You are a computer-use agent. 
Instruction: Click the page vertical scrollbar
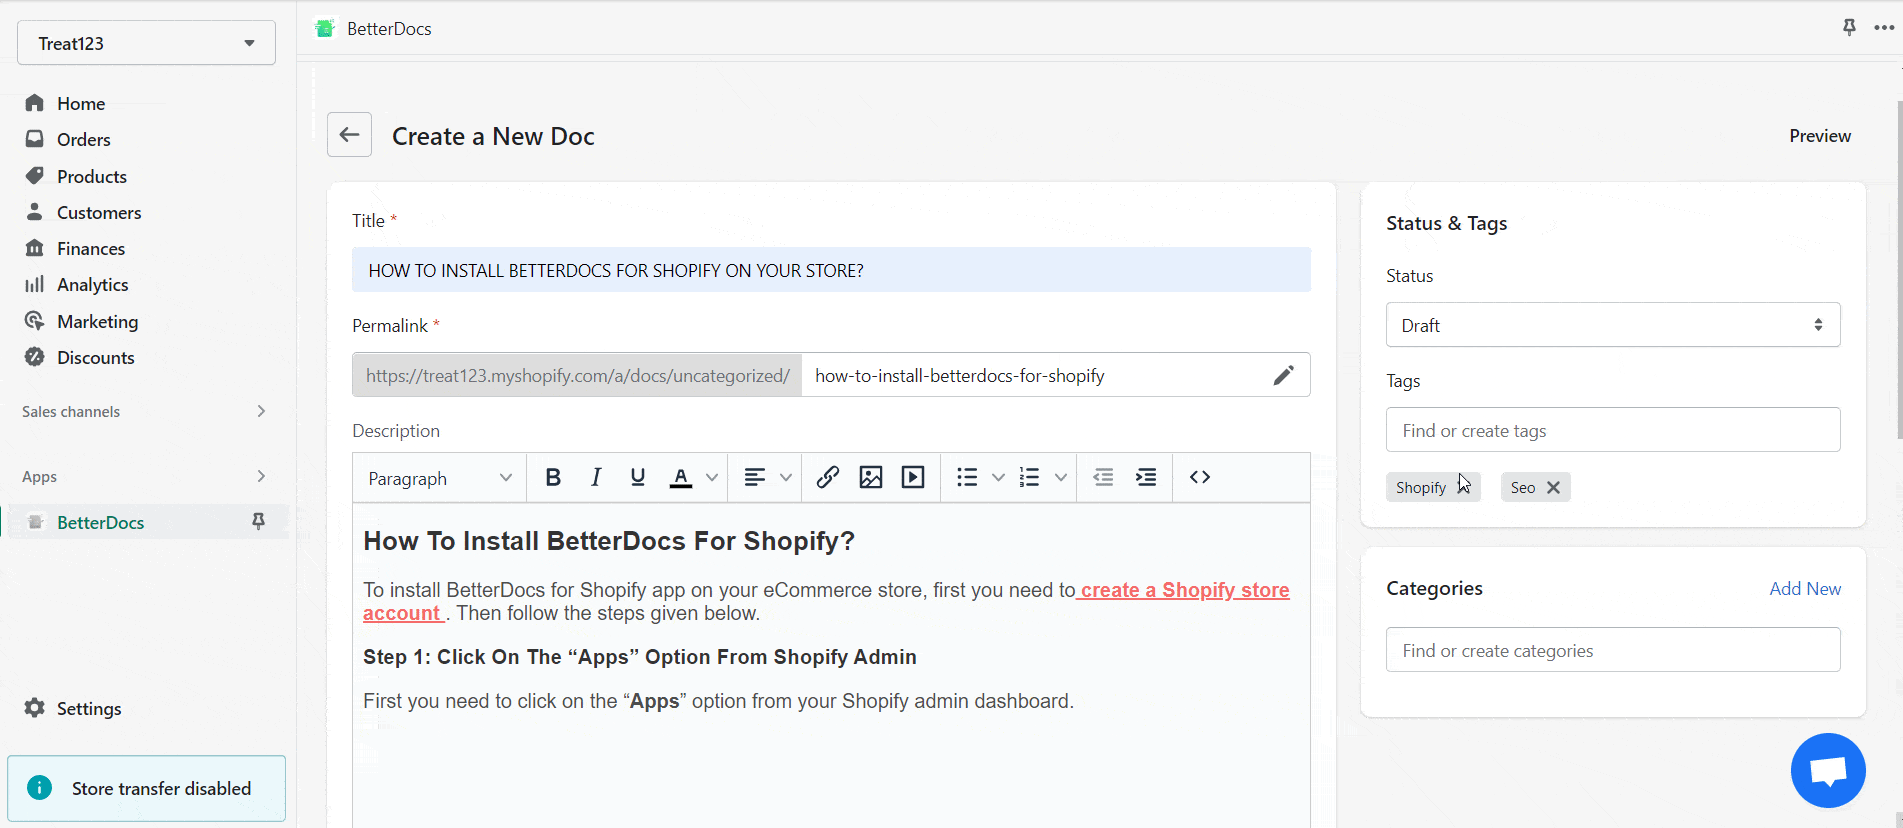click(1899, 270)
